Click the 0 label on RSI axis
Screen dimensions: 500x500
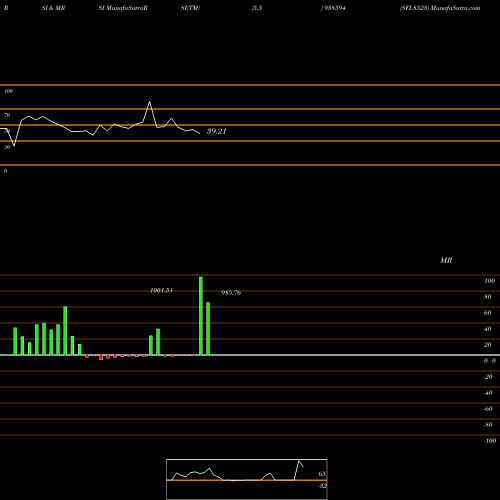click(x=5, y=171)
